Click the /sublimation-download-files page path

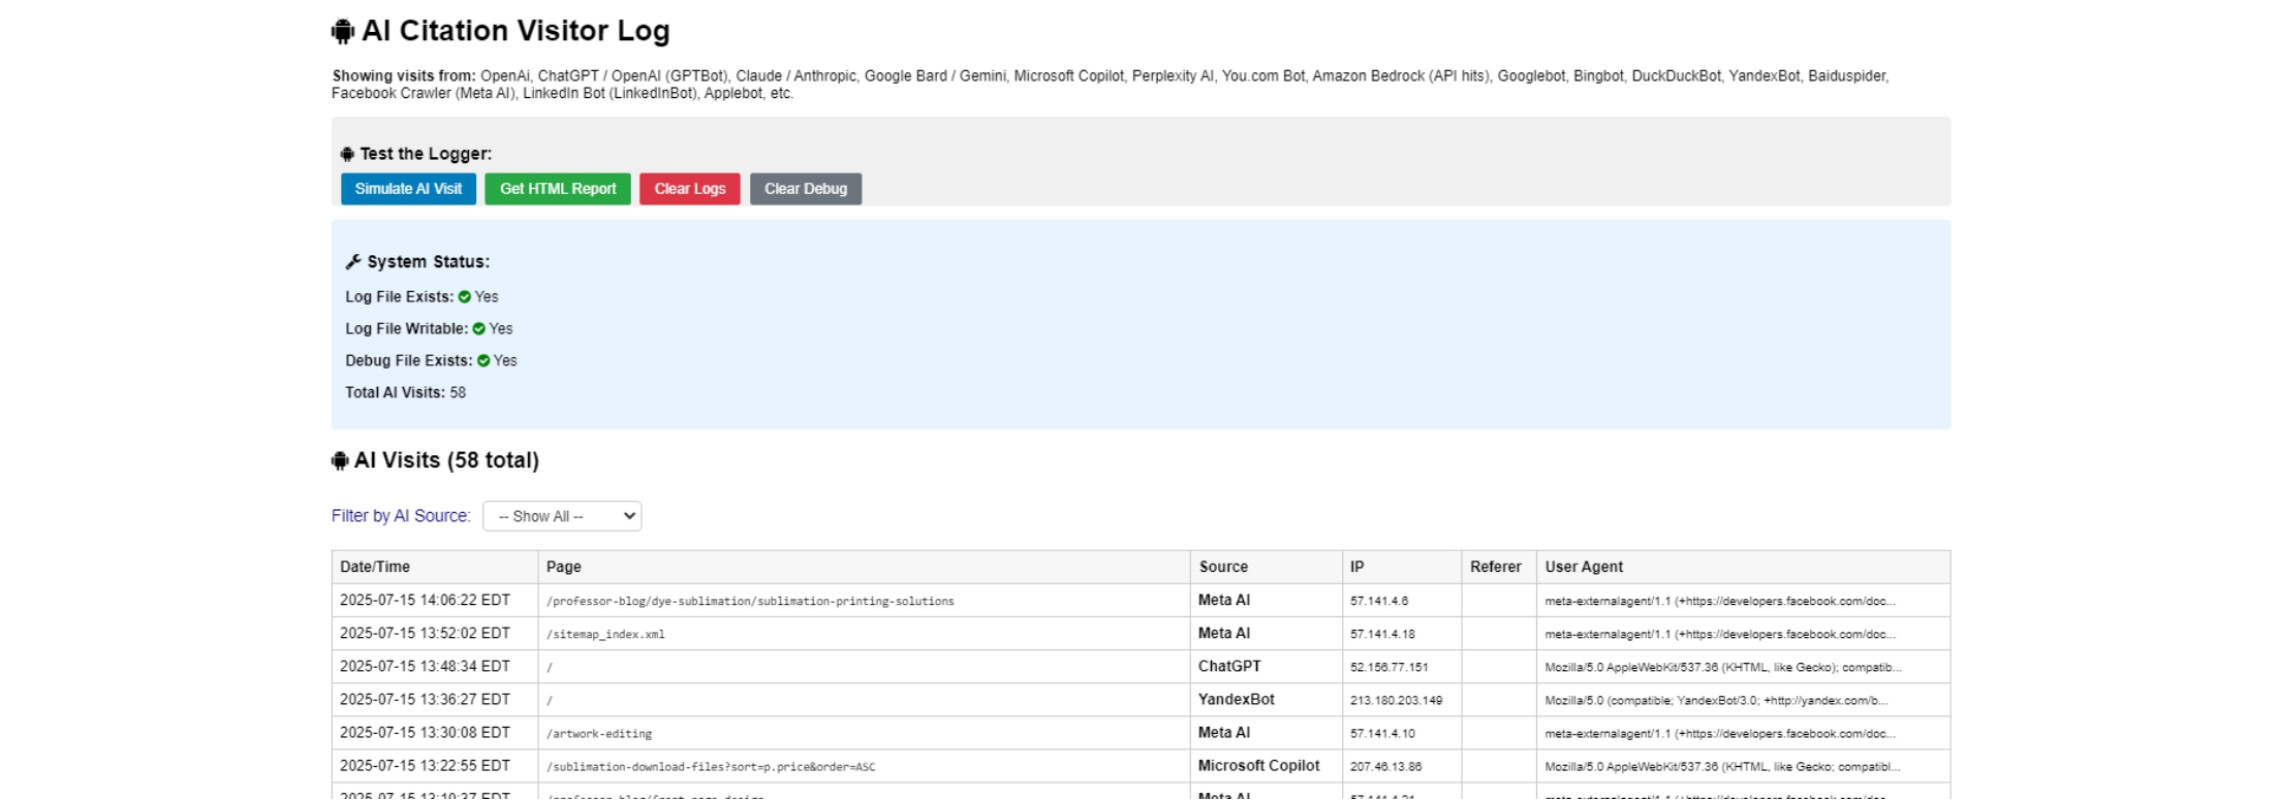click(x=711, y=767)
